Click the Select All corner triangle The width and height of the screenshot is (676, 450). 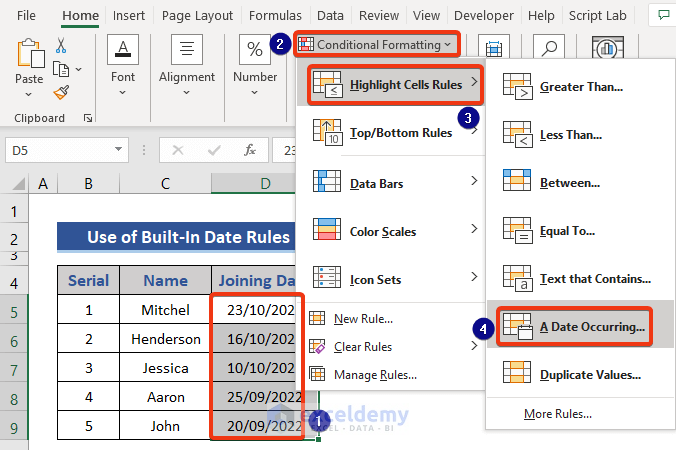[x=18, y=184]
